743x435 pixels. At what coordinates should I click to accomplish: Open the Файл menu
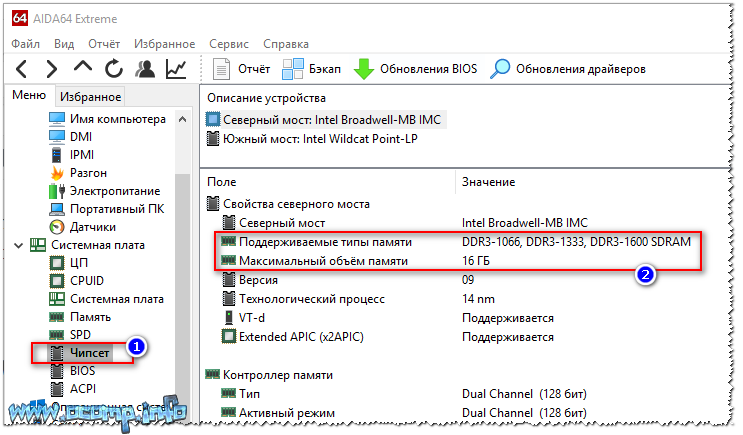26,44
